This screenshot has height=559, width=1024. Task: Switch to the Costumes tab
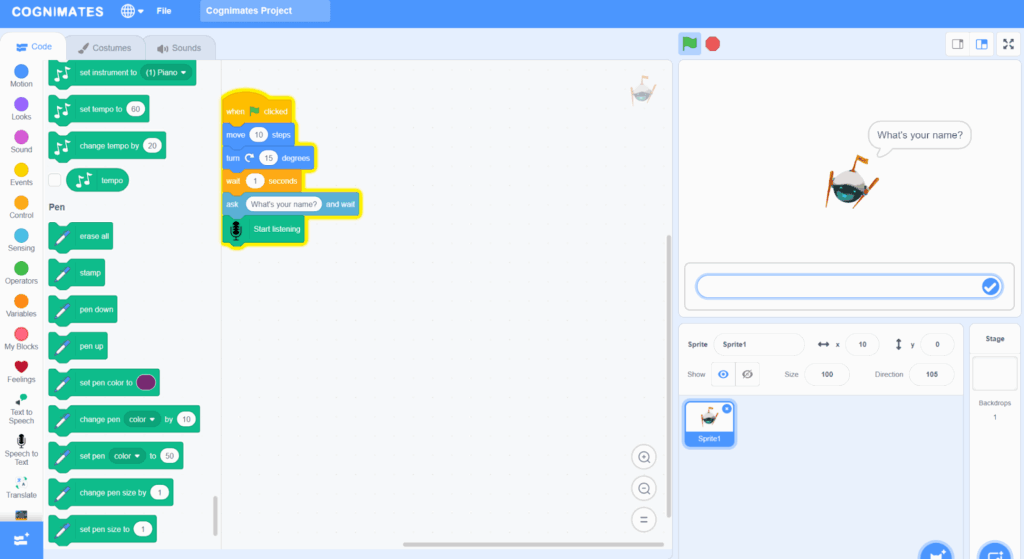pyautogui.click(x=105, y=48)
